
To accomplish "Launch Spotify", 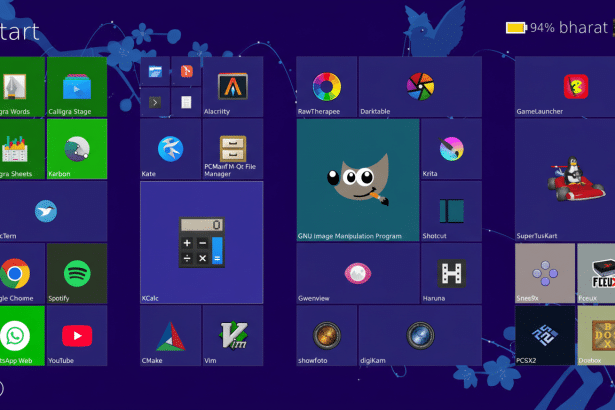I will tap(77, 273).
